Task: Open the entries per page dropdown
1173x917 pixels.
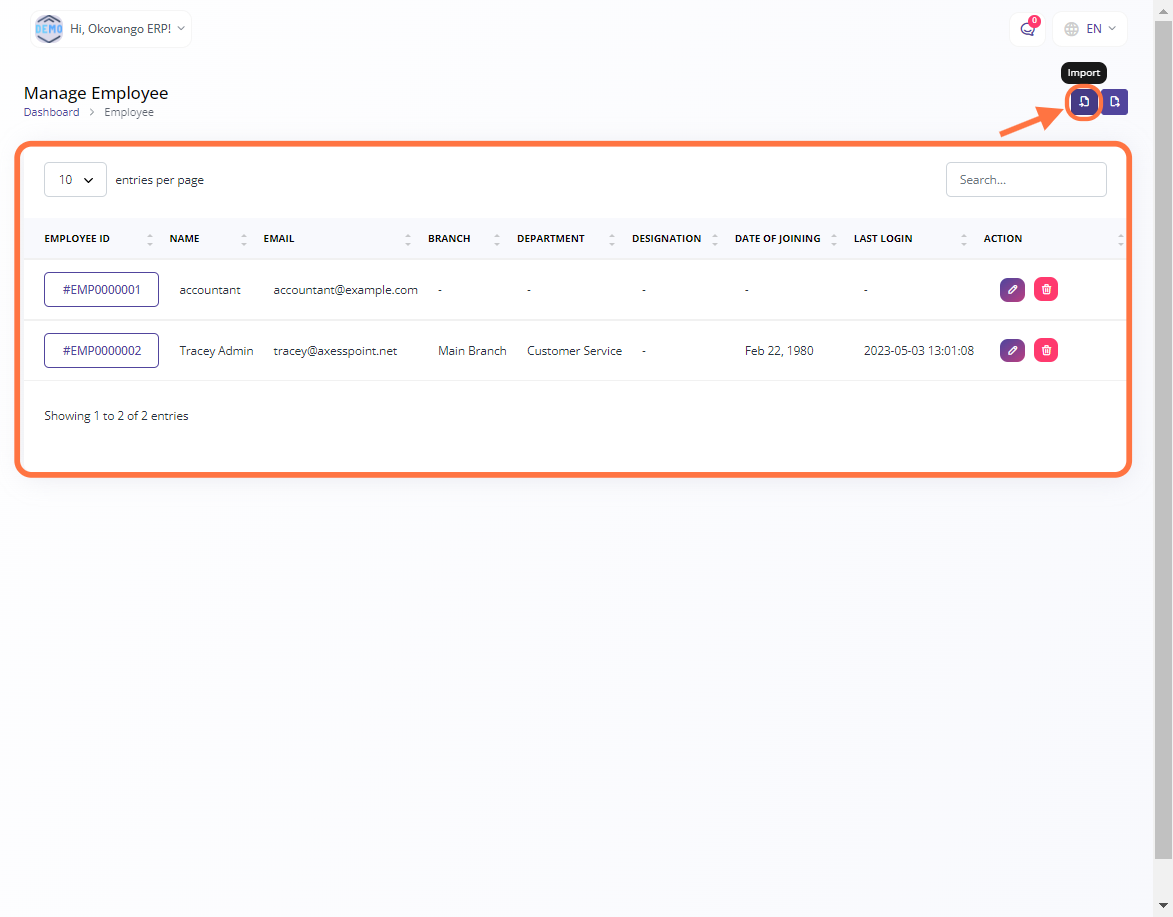Action: tap(75, 180)
